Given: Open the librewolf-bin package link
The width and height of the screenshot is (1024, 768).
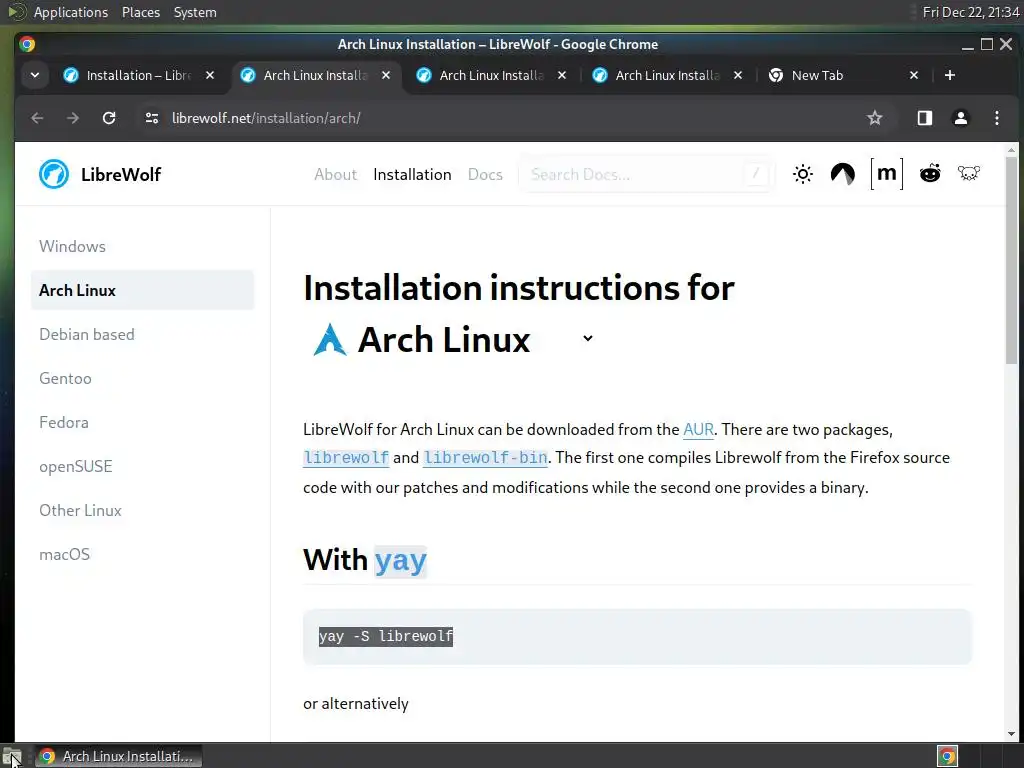Looking at the screenshot, I should click(x=485, y=458).
